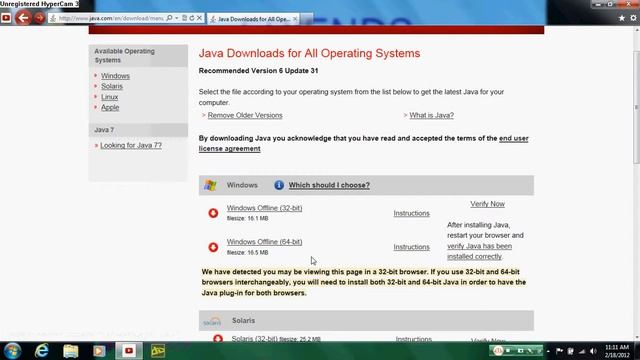Image resolution: width=640 pixels, height=360 pixels.
Task: Open Windows Media Player in taskbar
Action: pyautogui.click(x=99, y=351)
